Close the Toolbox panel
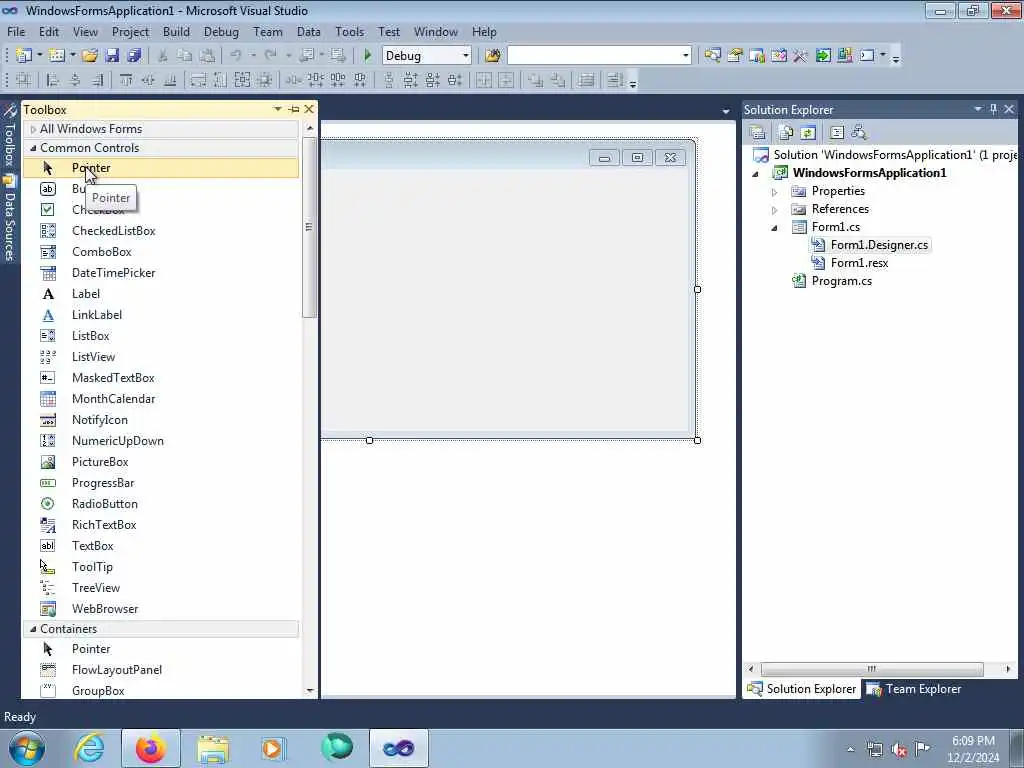1024x768 pixels. (x=309, y=109)
